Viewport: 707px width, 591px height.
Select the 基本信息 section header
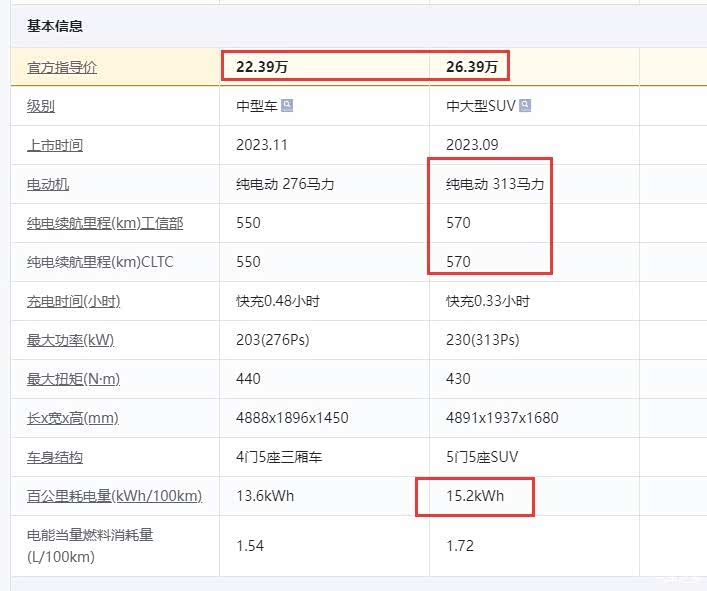pyautogui.click(x=55, y=26)
